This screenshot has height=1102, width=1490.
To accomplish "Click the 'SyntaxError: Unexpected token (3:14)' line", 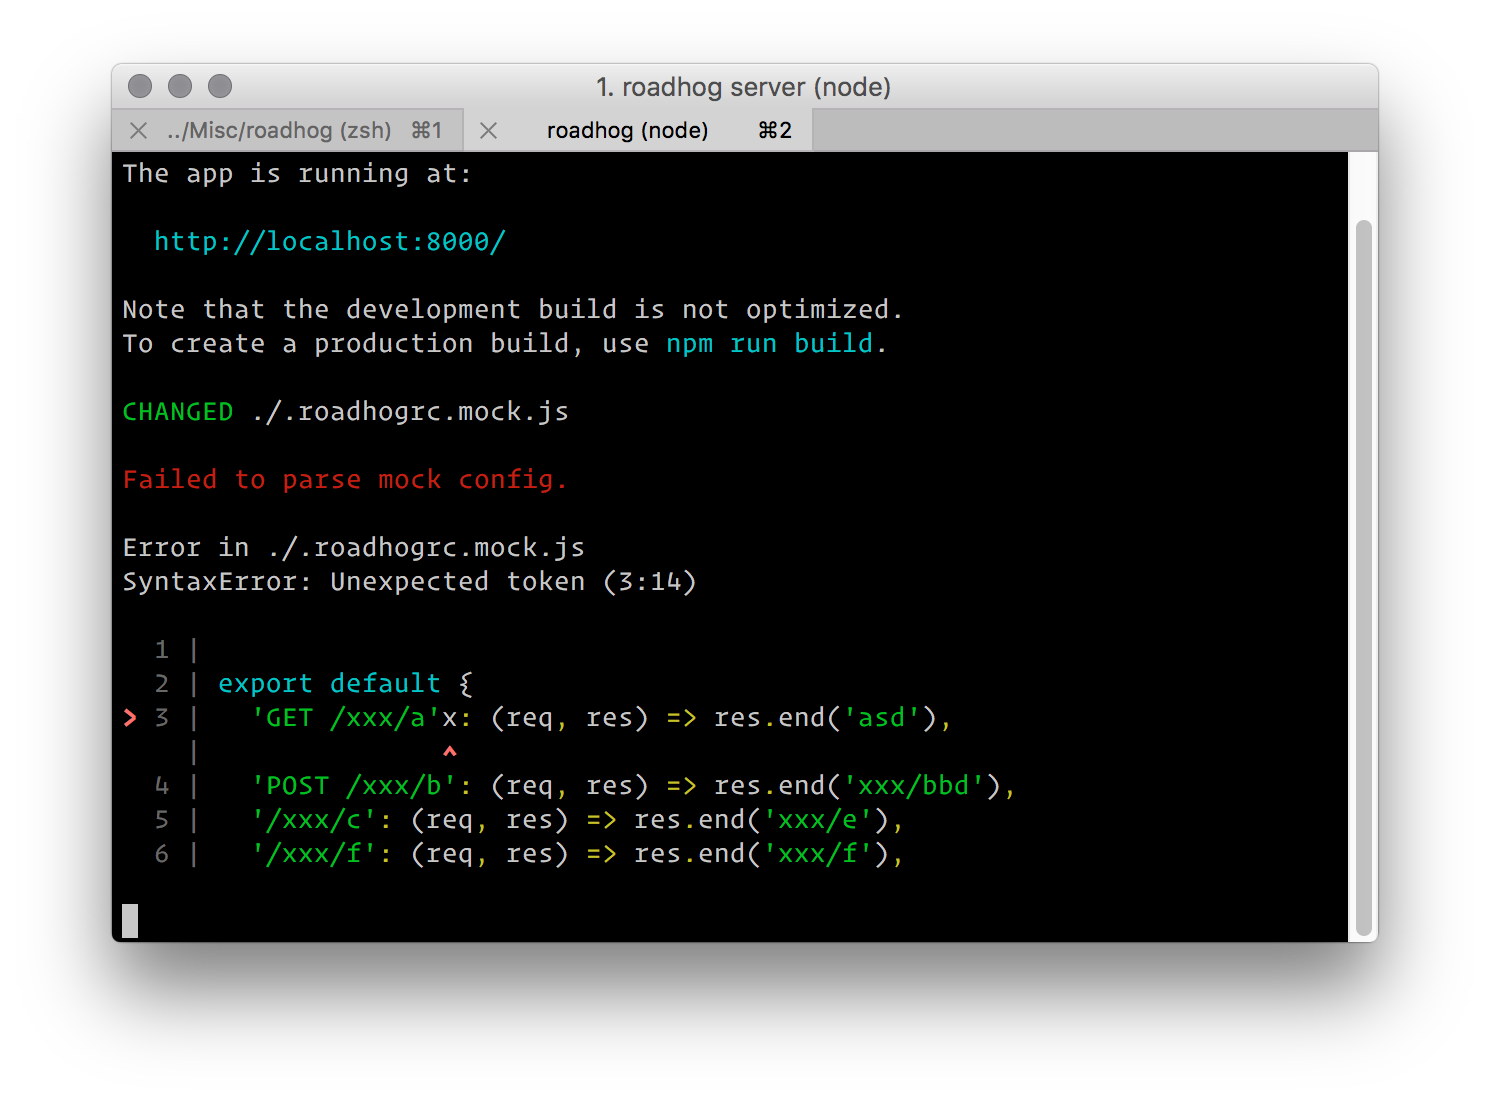I will click(409, 581).
